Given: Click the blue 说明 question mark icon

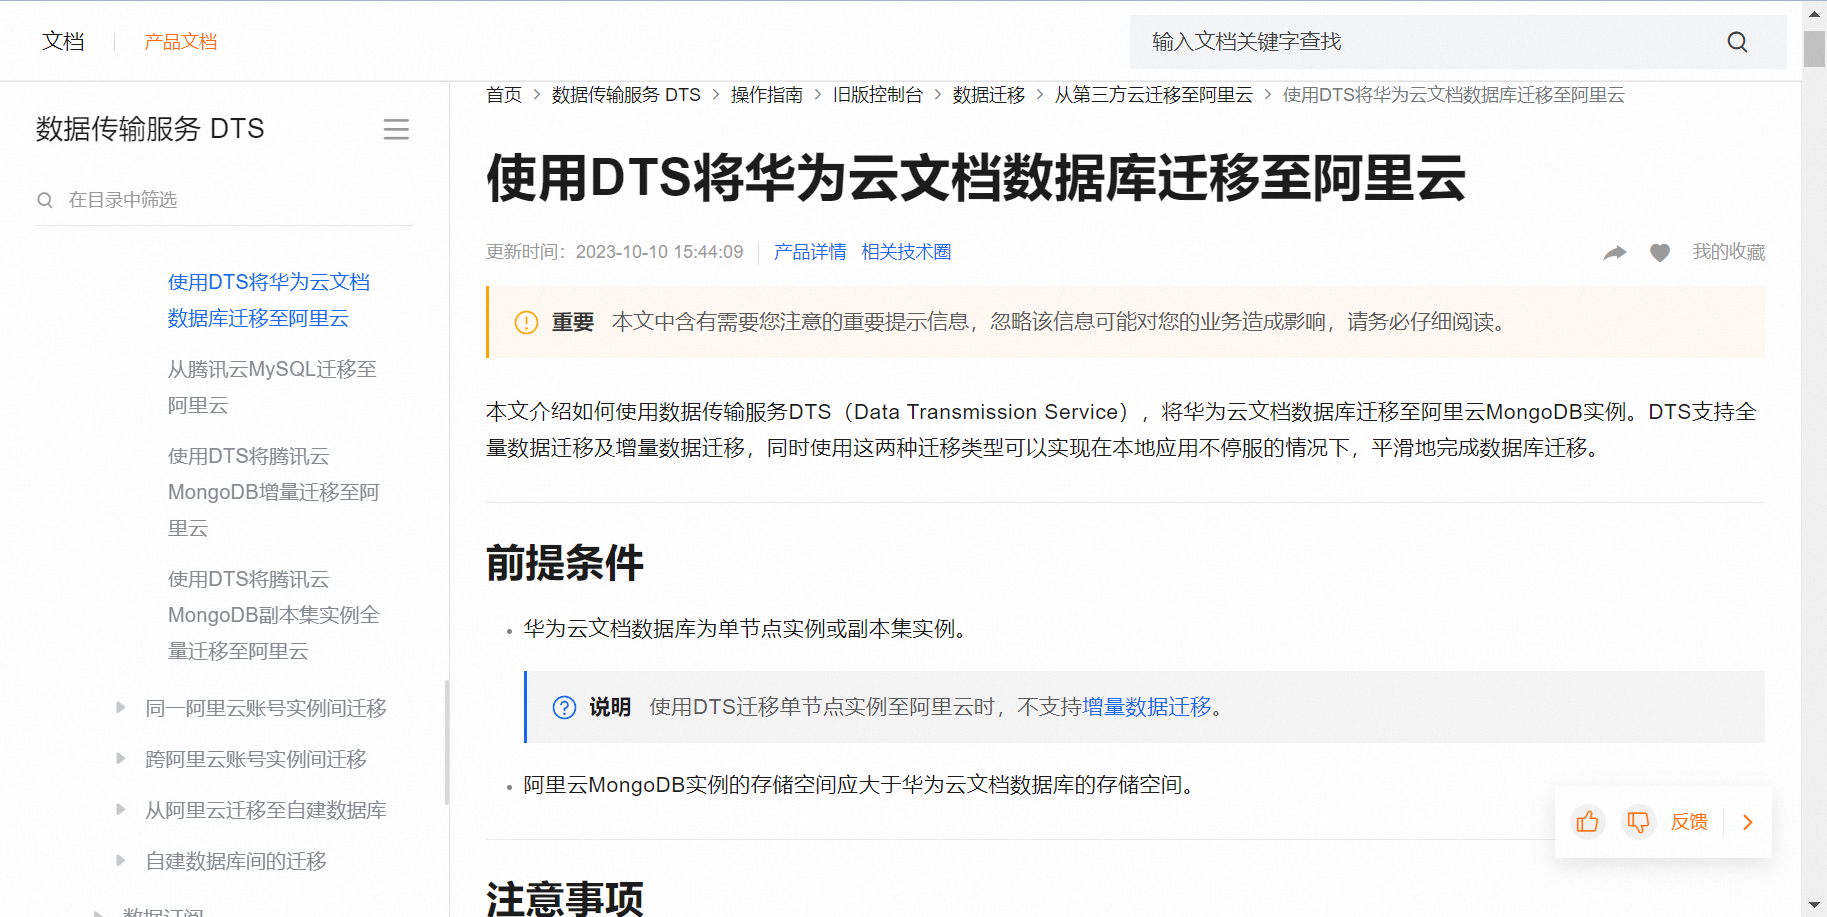Looking at the screenshot, I should click(564, 707).
